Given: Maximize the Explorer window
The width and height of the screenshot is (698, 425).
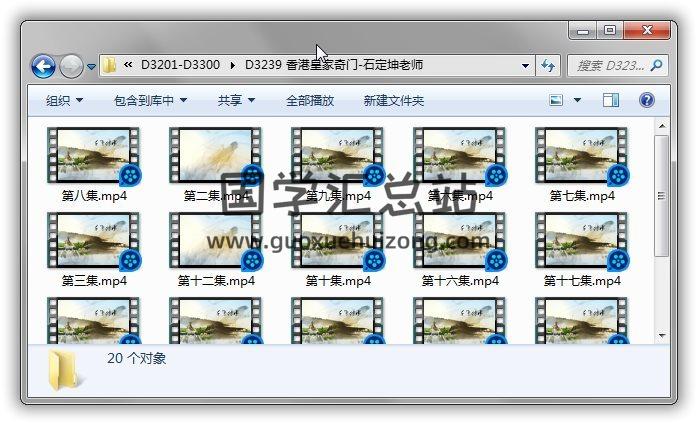Looking at the screenshot, I should (x=610, y=30).
